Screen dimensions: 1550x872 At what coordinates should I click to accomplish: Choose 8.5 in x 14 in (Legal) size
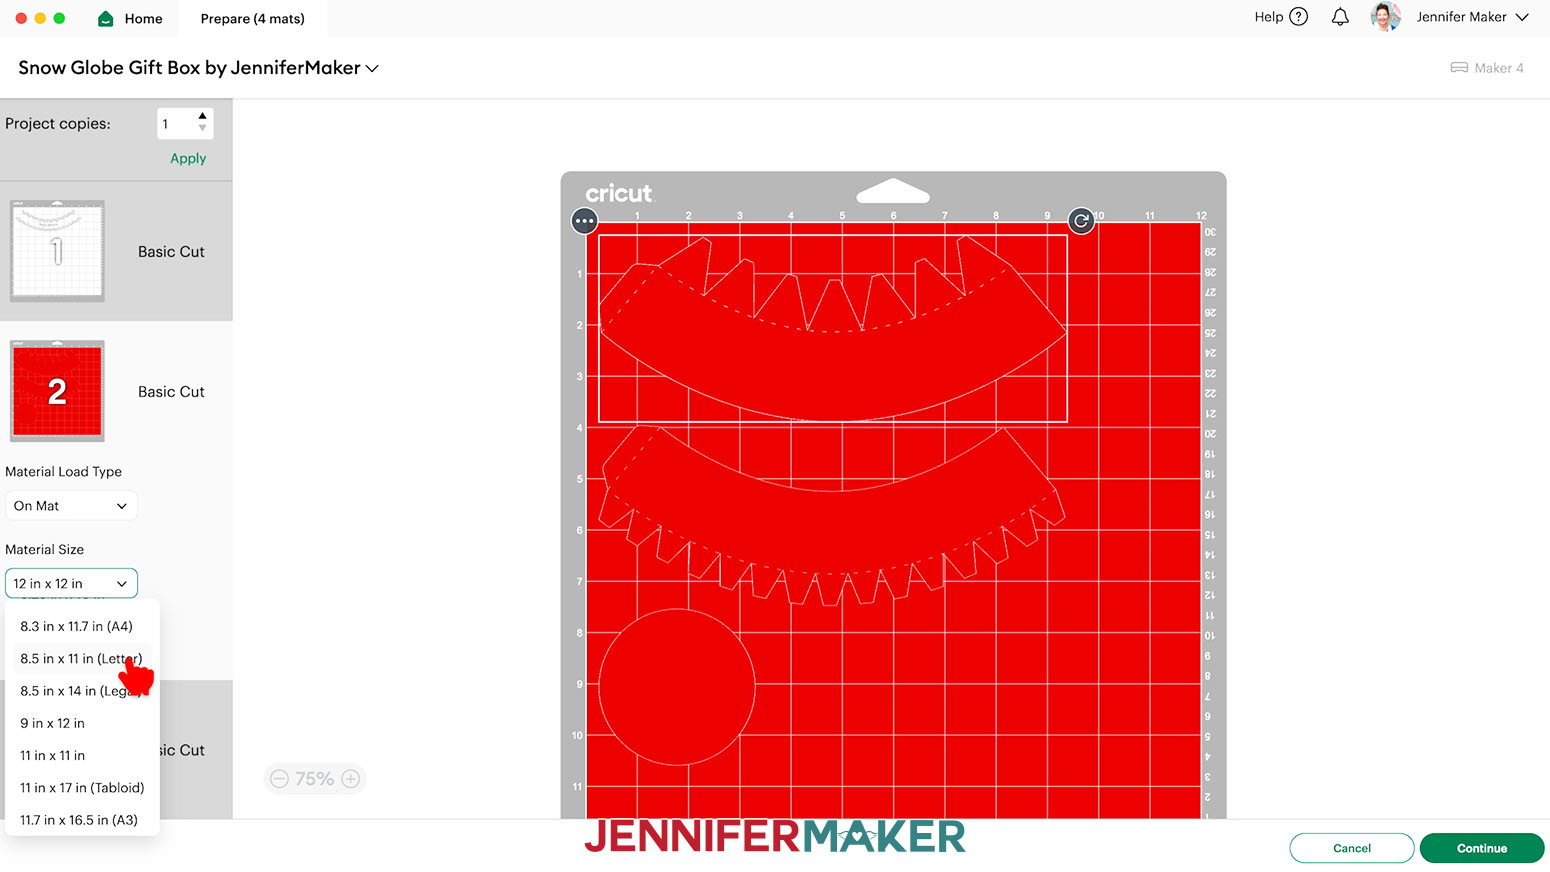coord(82,691)
